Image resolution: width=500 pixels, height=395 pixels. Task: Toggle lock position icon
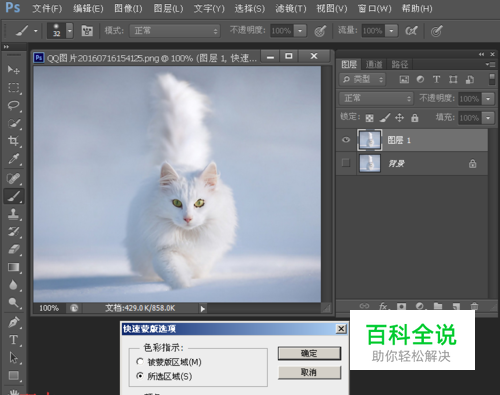399,118
